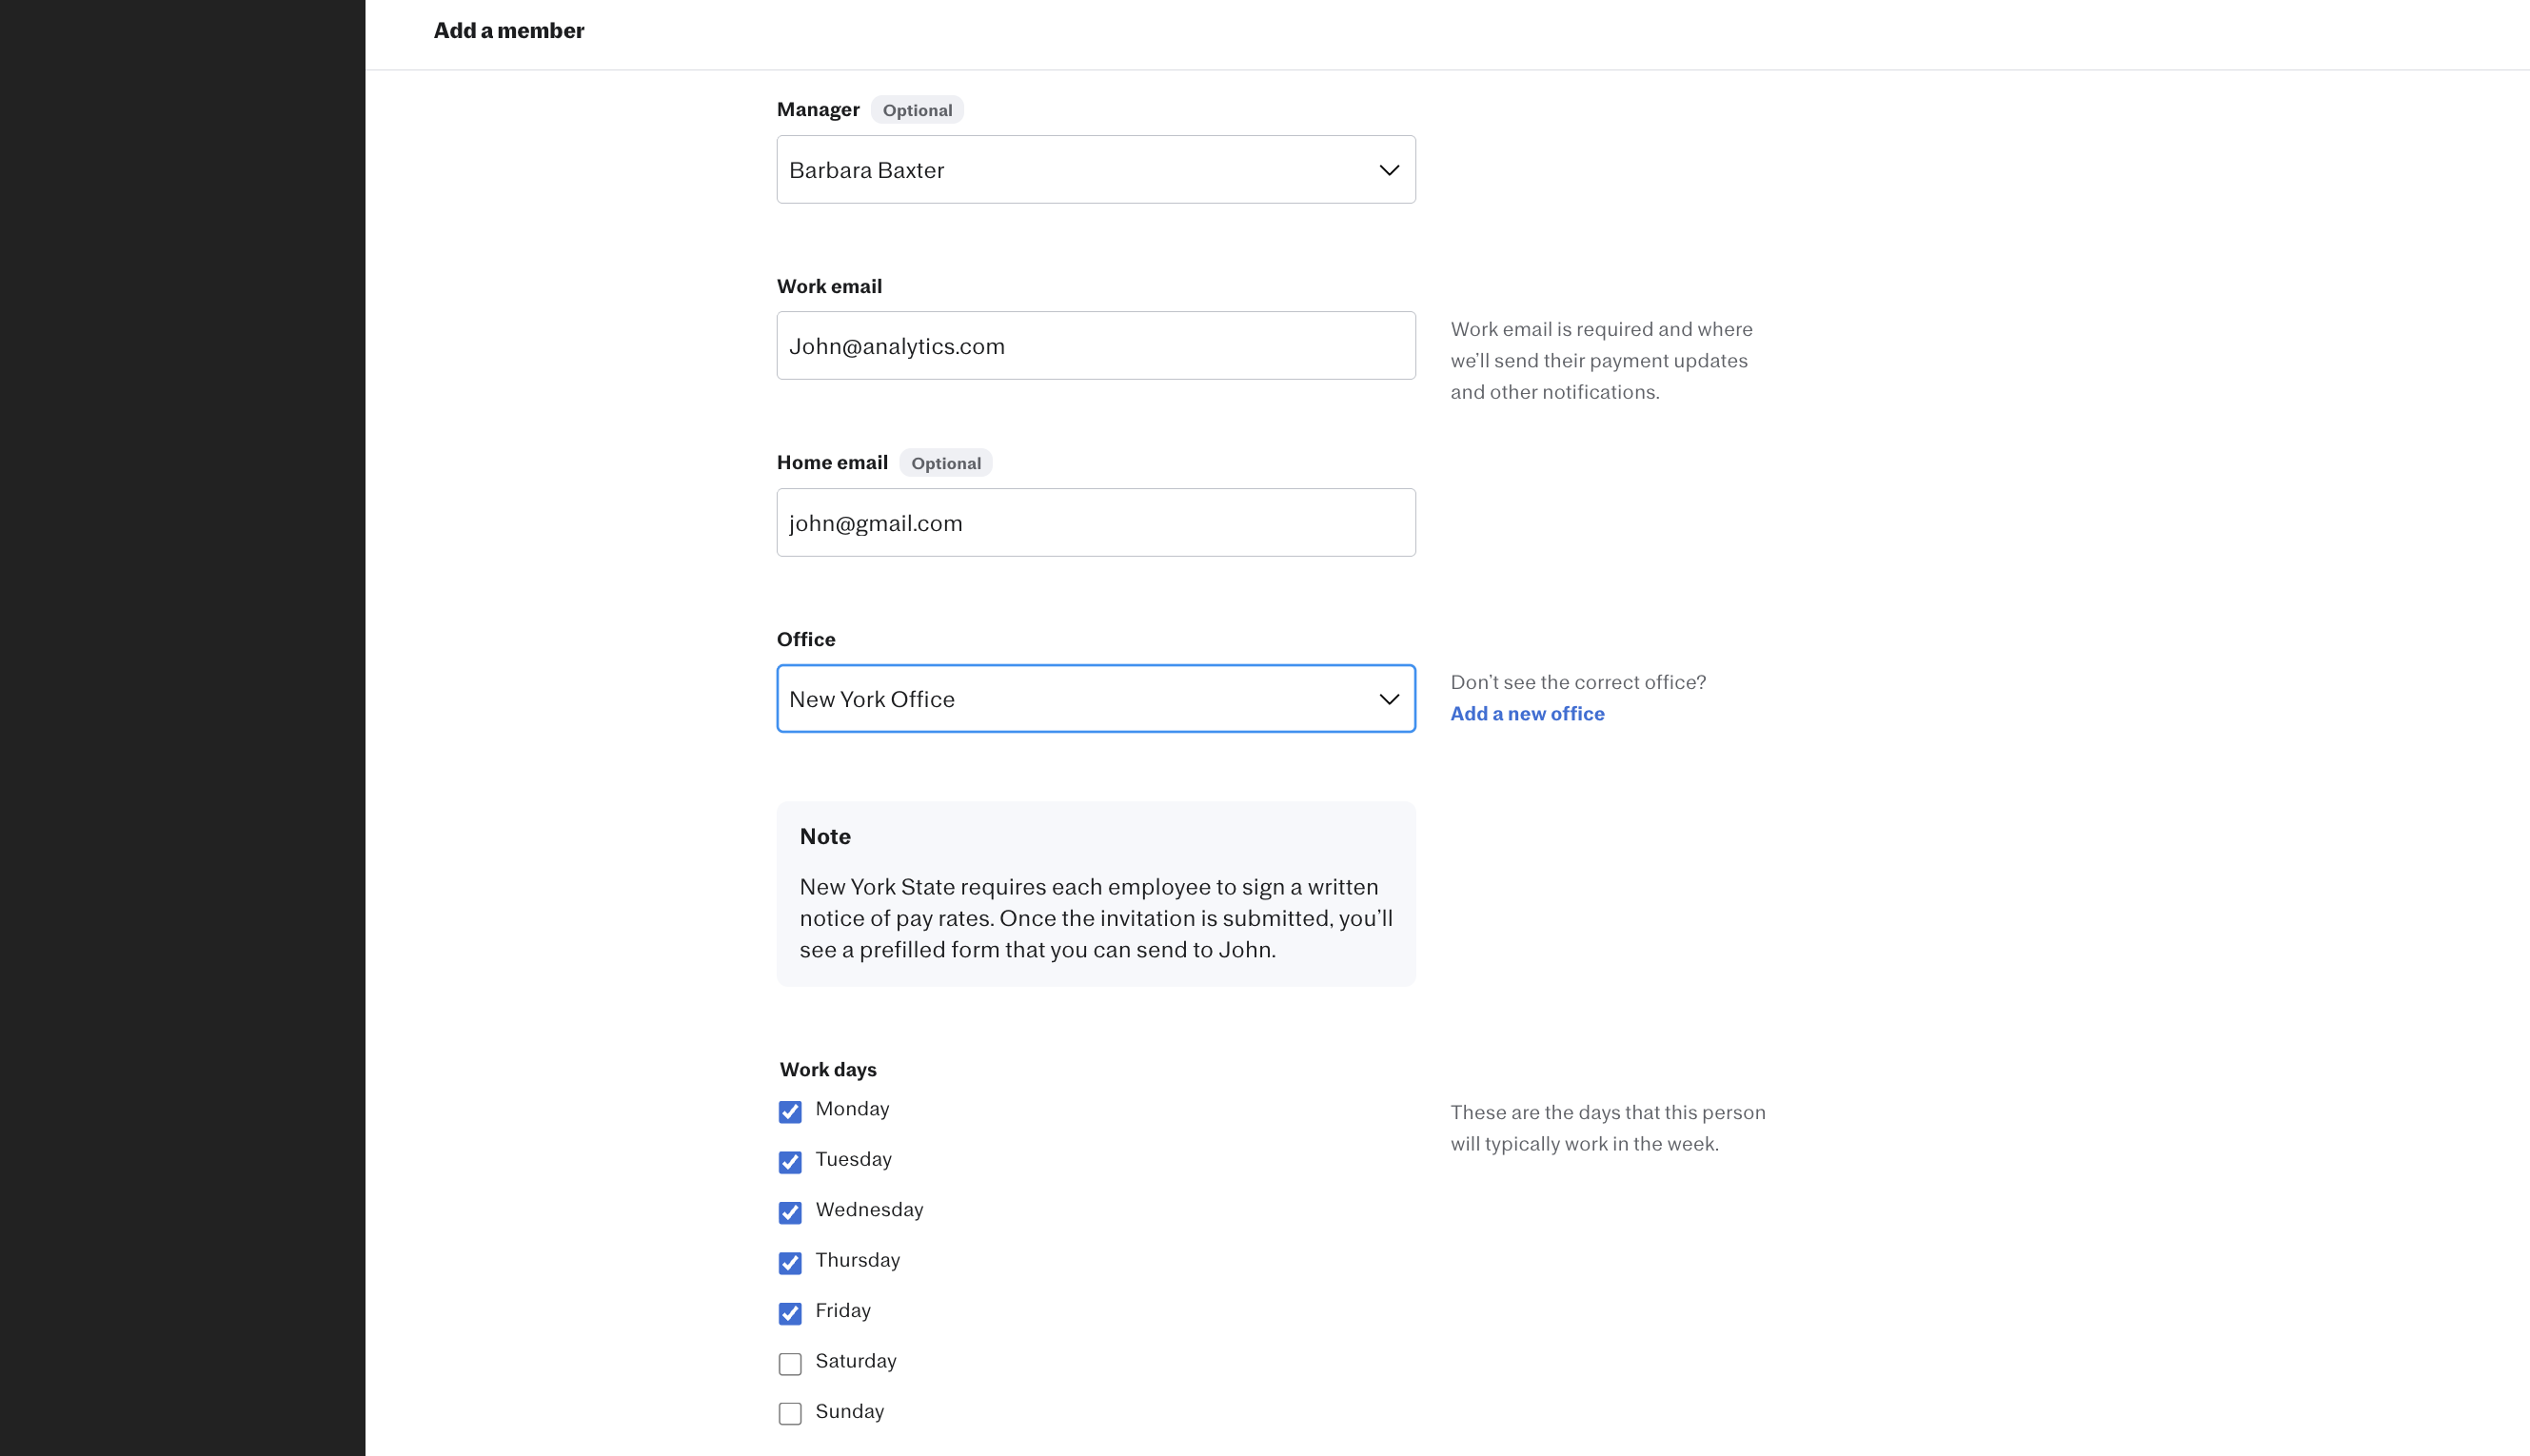Uncheck the Monday work day checkbox
The height and width of the screenshot is (1456, 2530).
point(790,1112)
